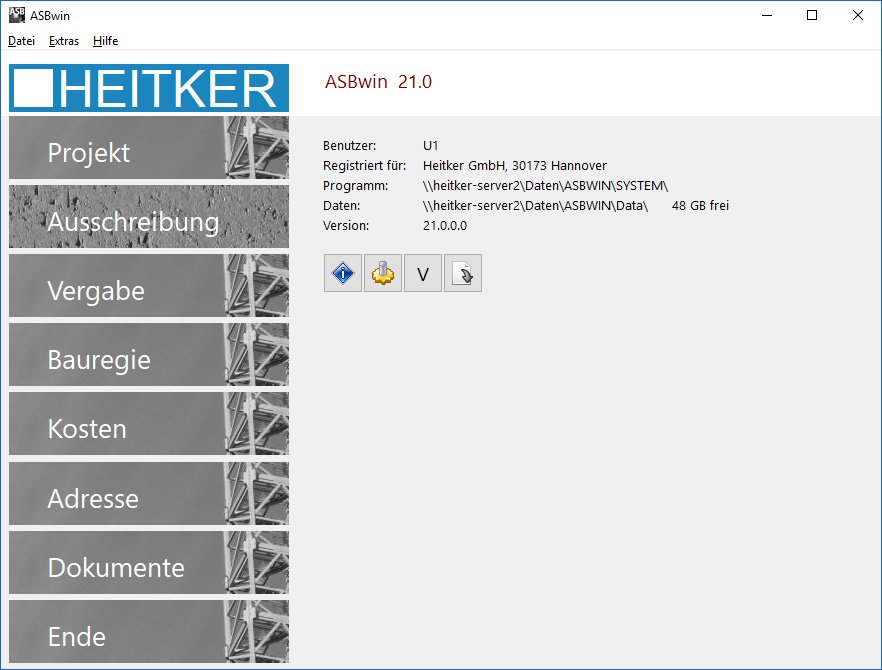The height and width of the screenshot is (670, 882).
Task: Click the 'Programm:' label
Action: (356, 186)
